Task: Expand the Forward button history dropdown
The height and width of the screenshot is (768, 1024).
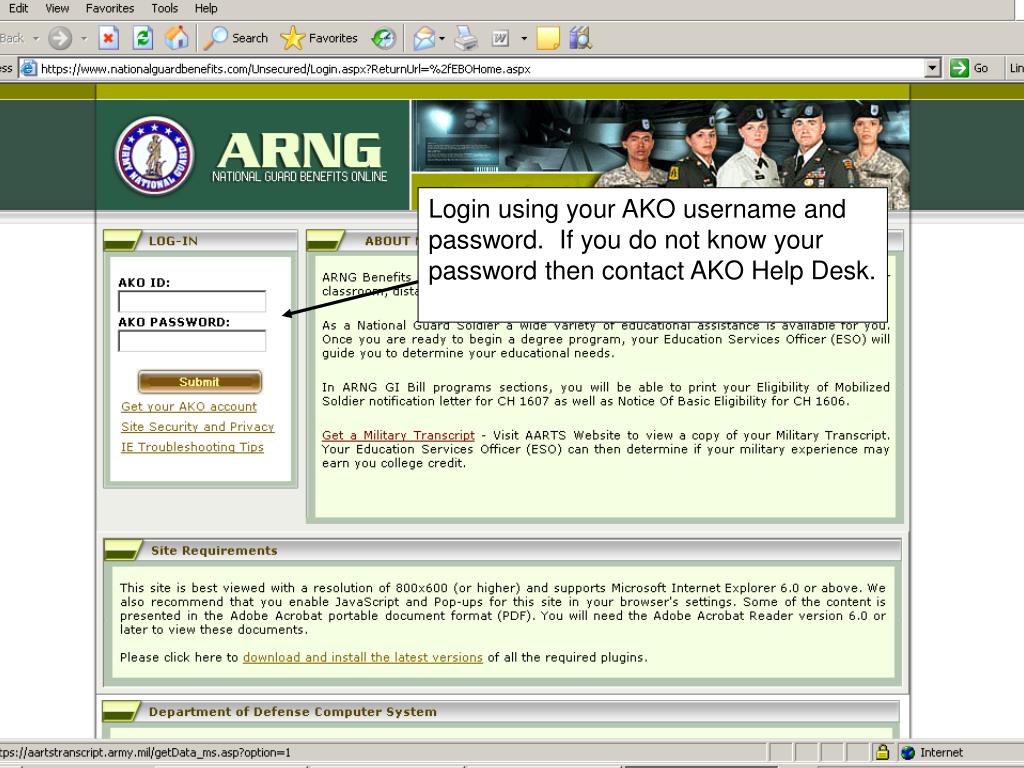Action: click(84, 39)
